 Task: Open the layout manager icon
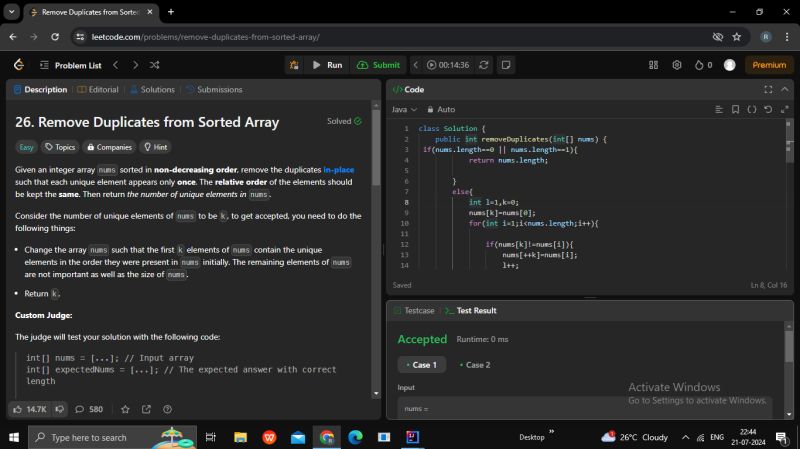pyautogui.click(x=653, y=65)
